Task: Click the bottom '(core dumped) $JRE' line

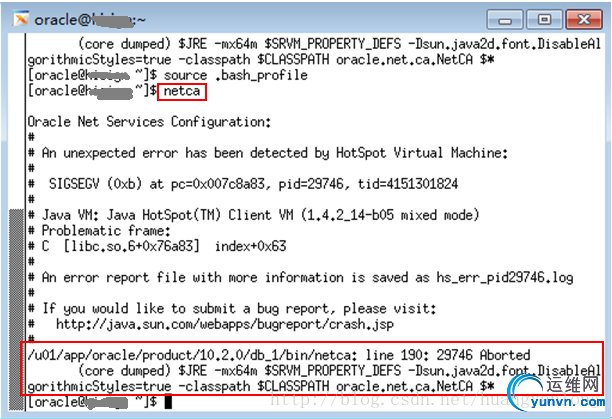Action: click(x=340, y=371)
